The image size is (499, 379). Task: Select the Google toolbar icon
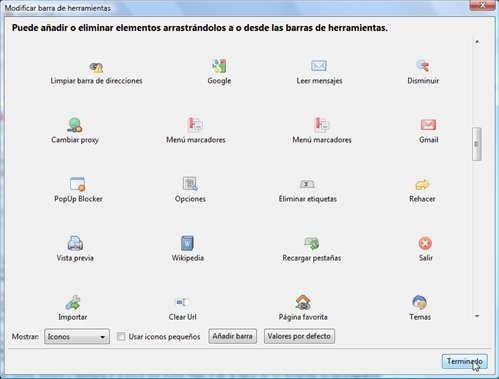219,66
